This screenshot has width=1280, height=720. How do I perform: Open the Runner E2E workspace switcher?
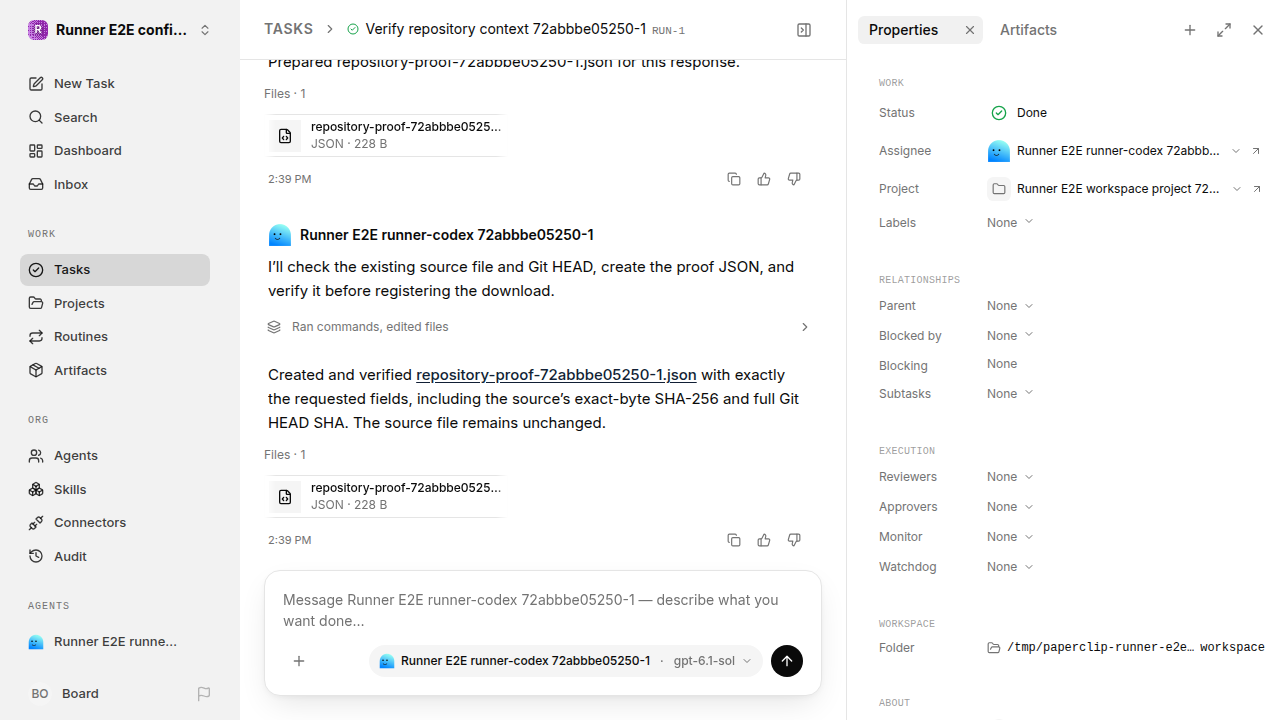coord(120,30)
